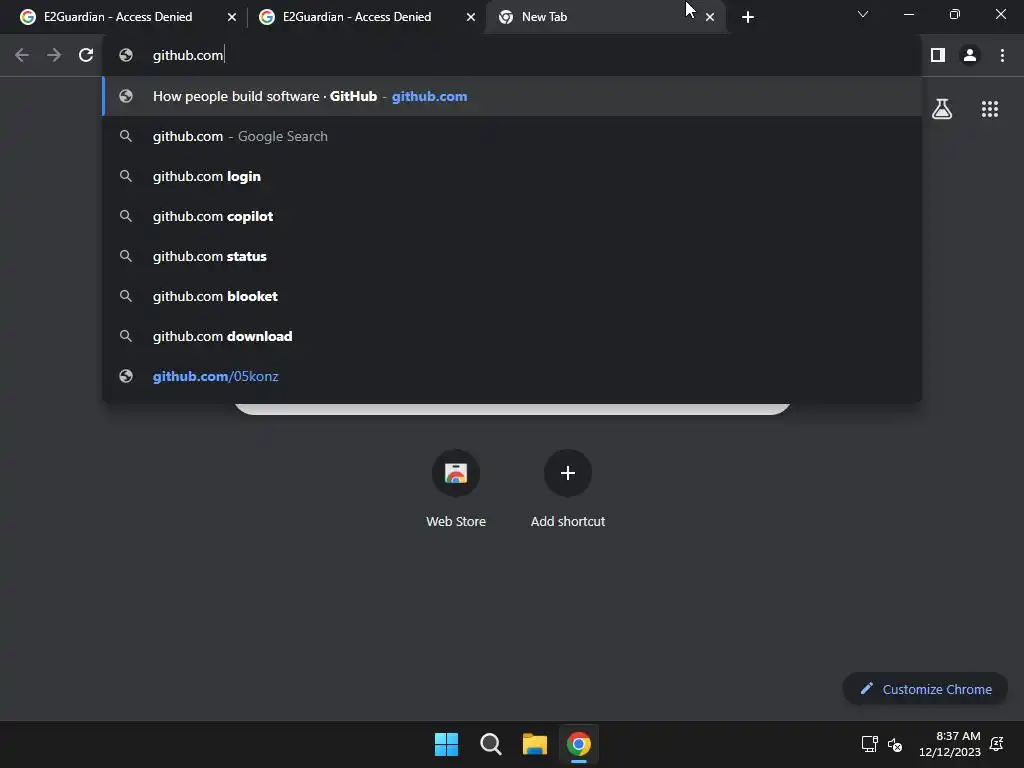Reload the page with the refresh icon

click(86, 56)
